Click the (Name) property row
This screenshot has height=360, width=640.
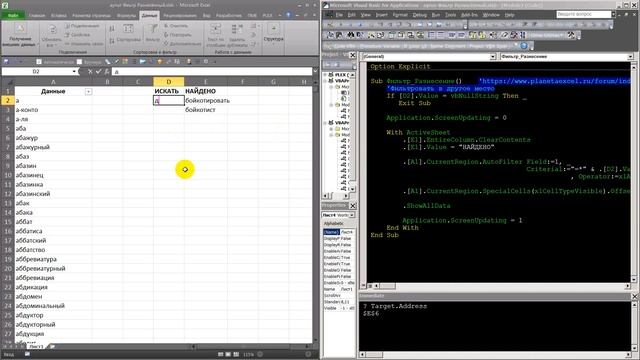pyautogui.click(x=339, y=232)
